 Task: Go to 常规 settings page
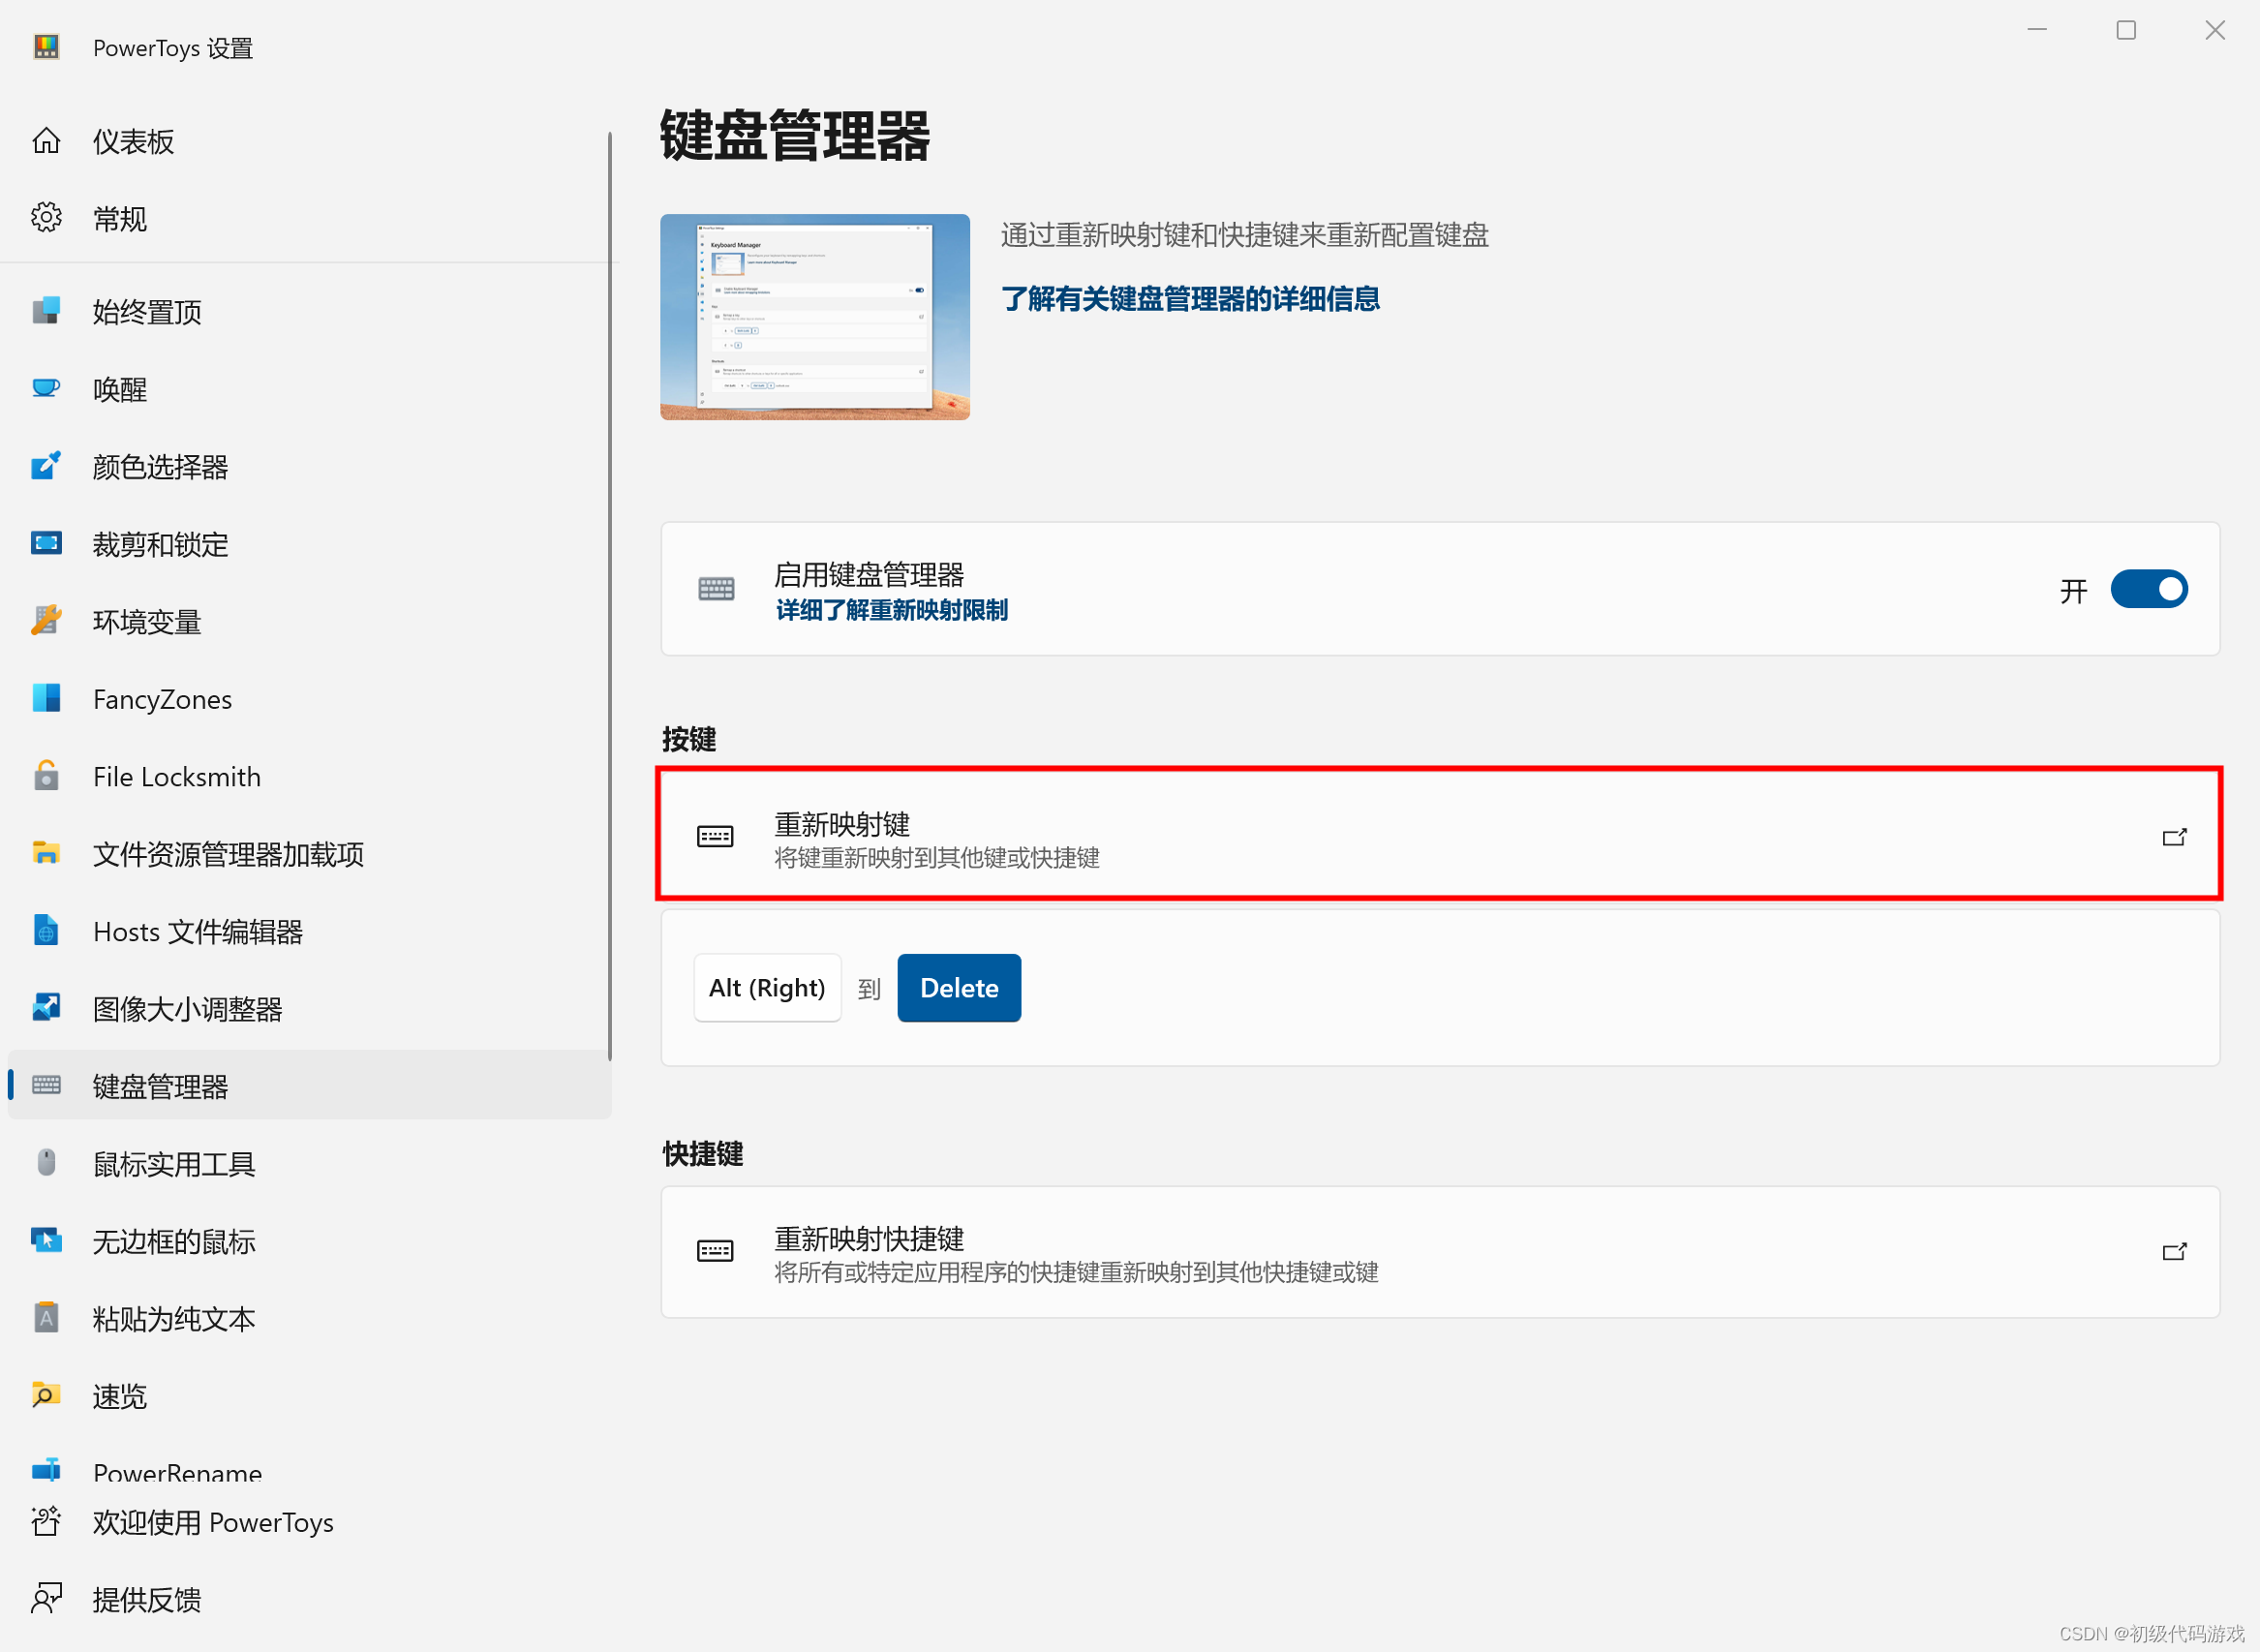pos(119,218)
